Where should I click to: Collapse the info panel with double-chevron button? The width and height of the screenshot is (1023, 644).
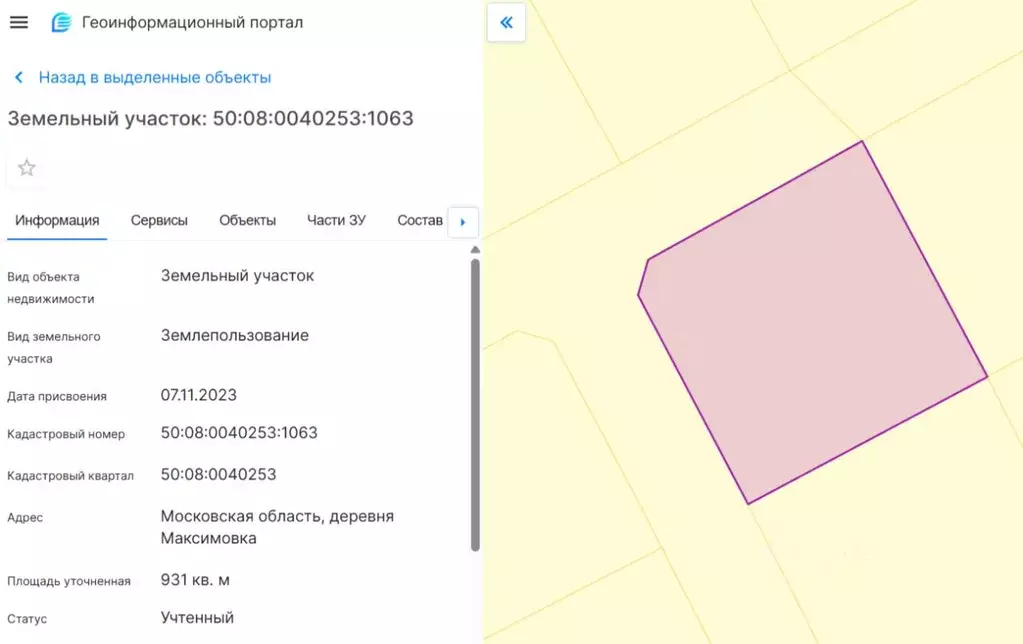506,22
